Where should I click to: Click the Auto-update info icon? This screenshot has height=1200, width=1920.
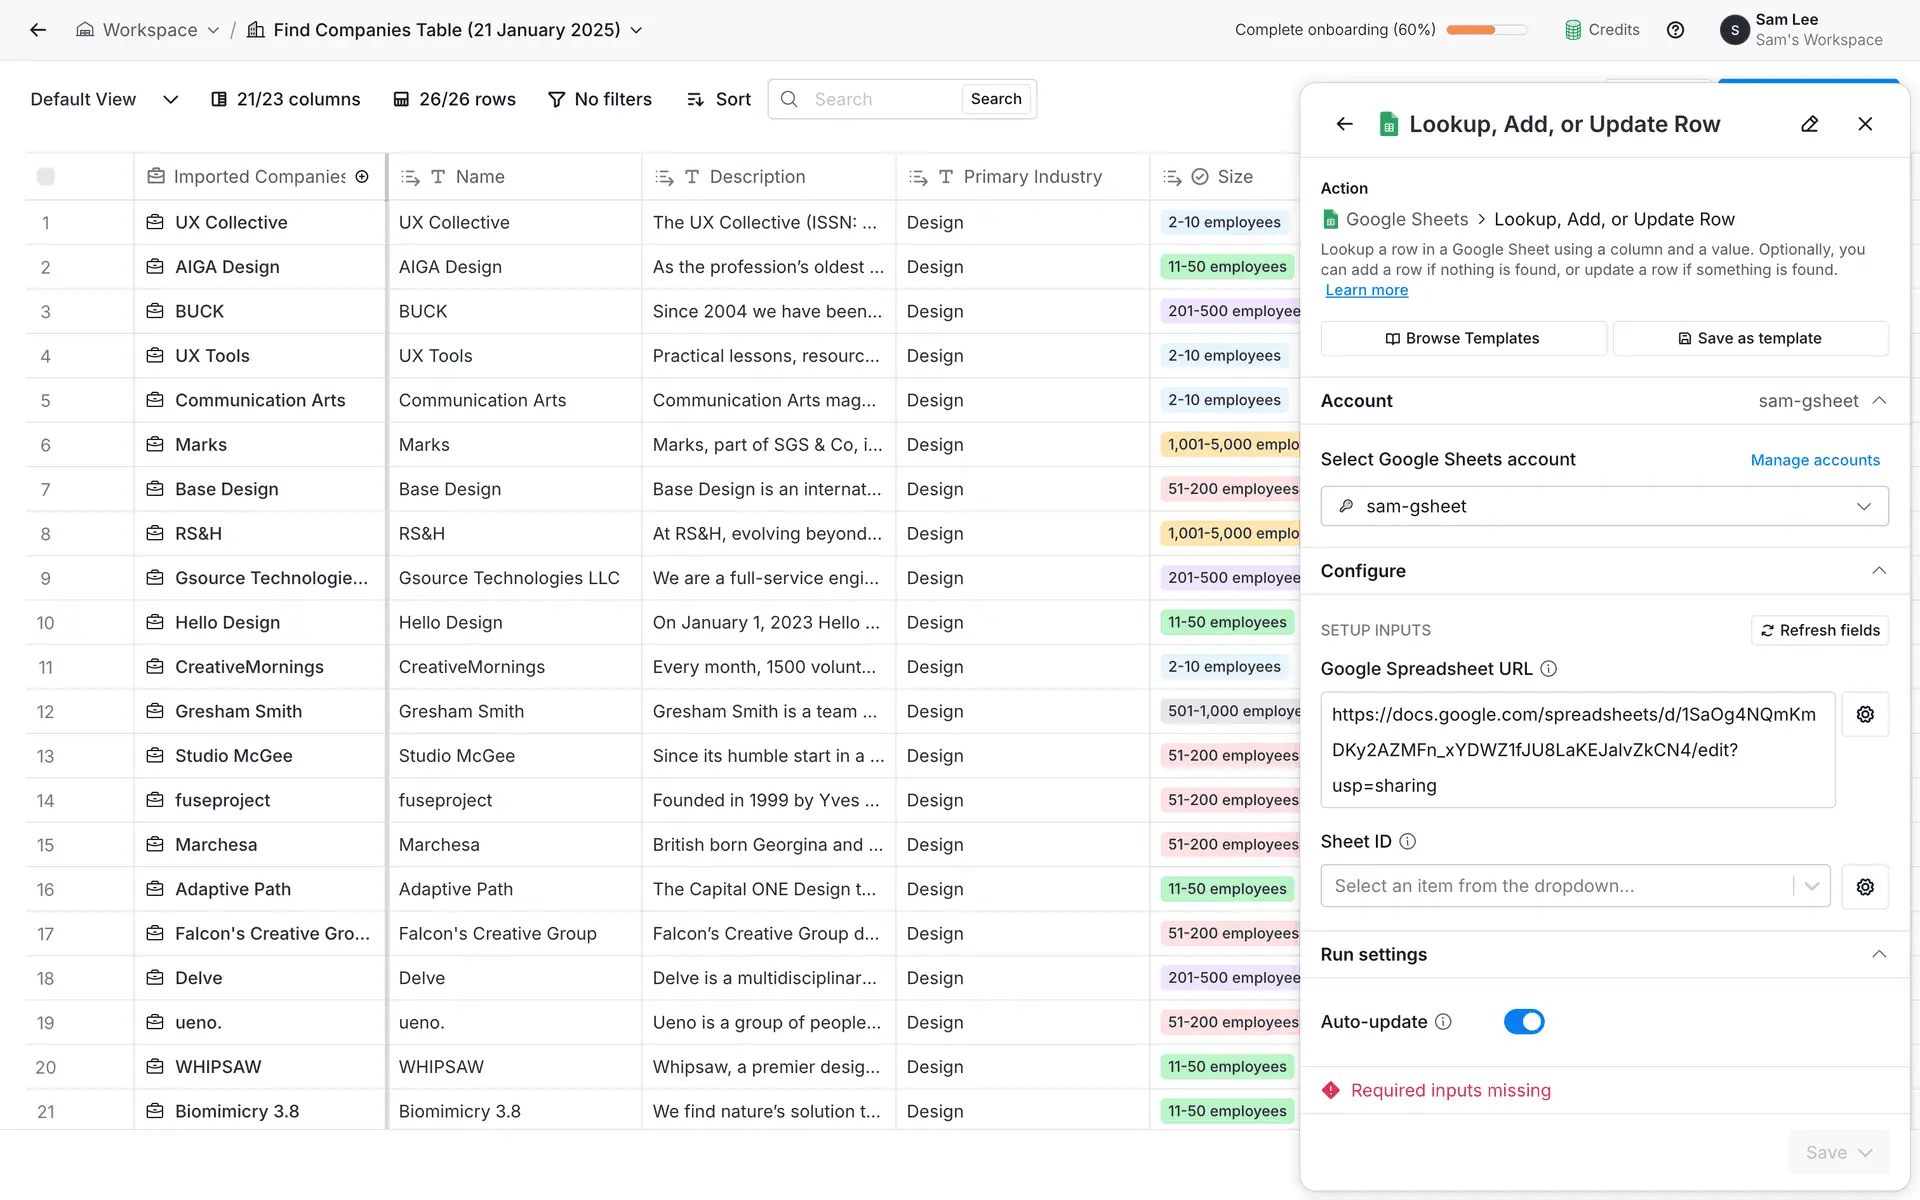pos(1443,1022)
